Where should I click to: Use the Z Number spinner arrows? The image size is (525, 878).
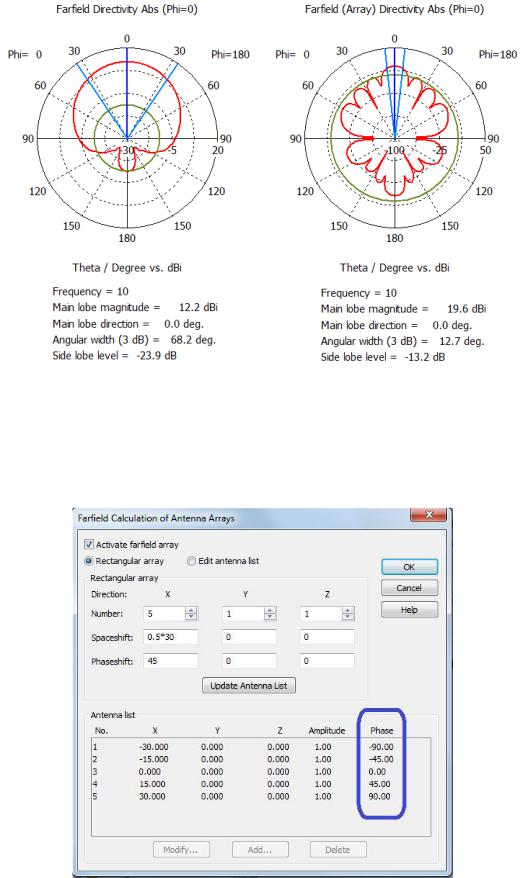tap(348, 614)
